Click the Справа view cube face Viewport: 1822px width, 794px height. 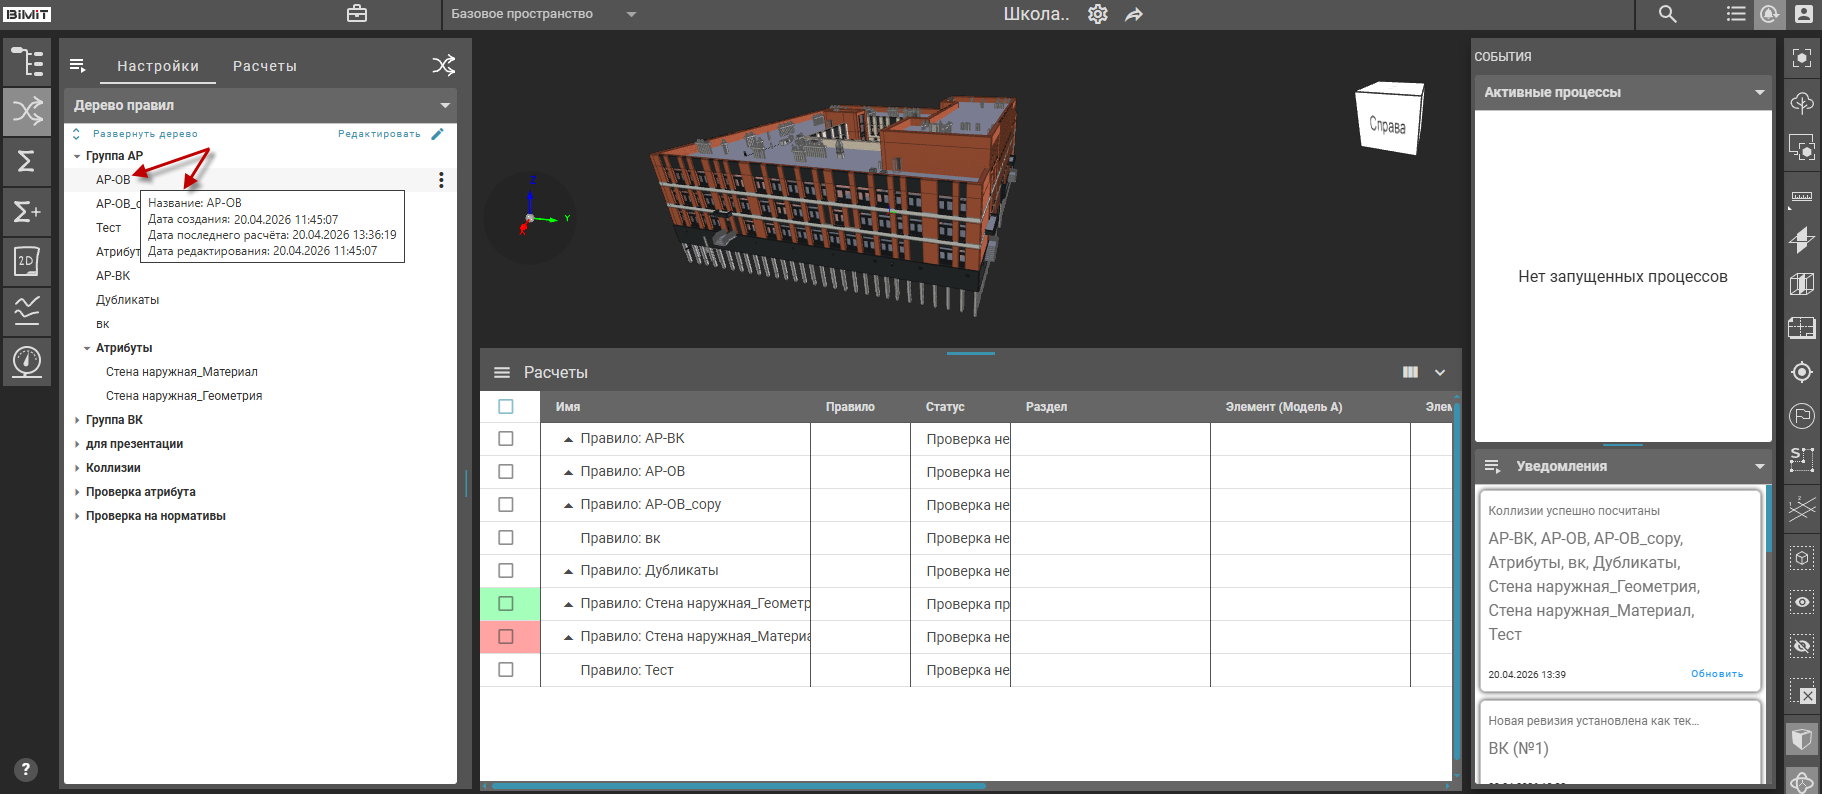tap(1388, 124)
